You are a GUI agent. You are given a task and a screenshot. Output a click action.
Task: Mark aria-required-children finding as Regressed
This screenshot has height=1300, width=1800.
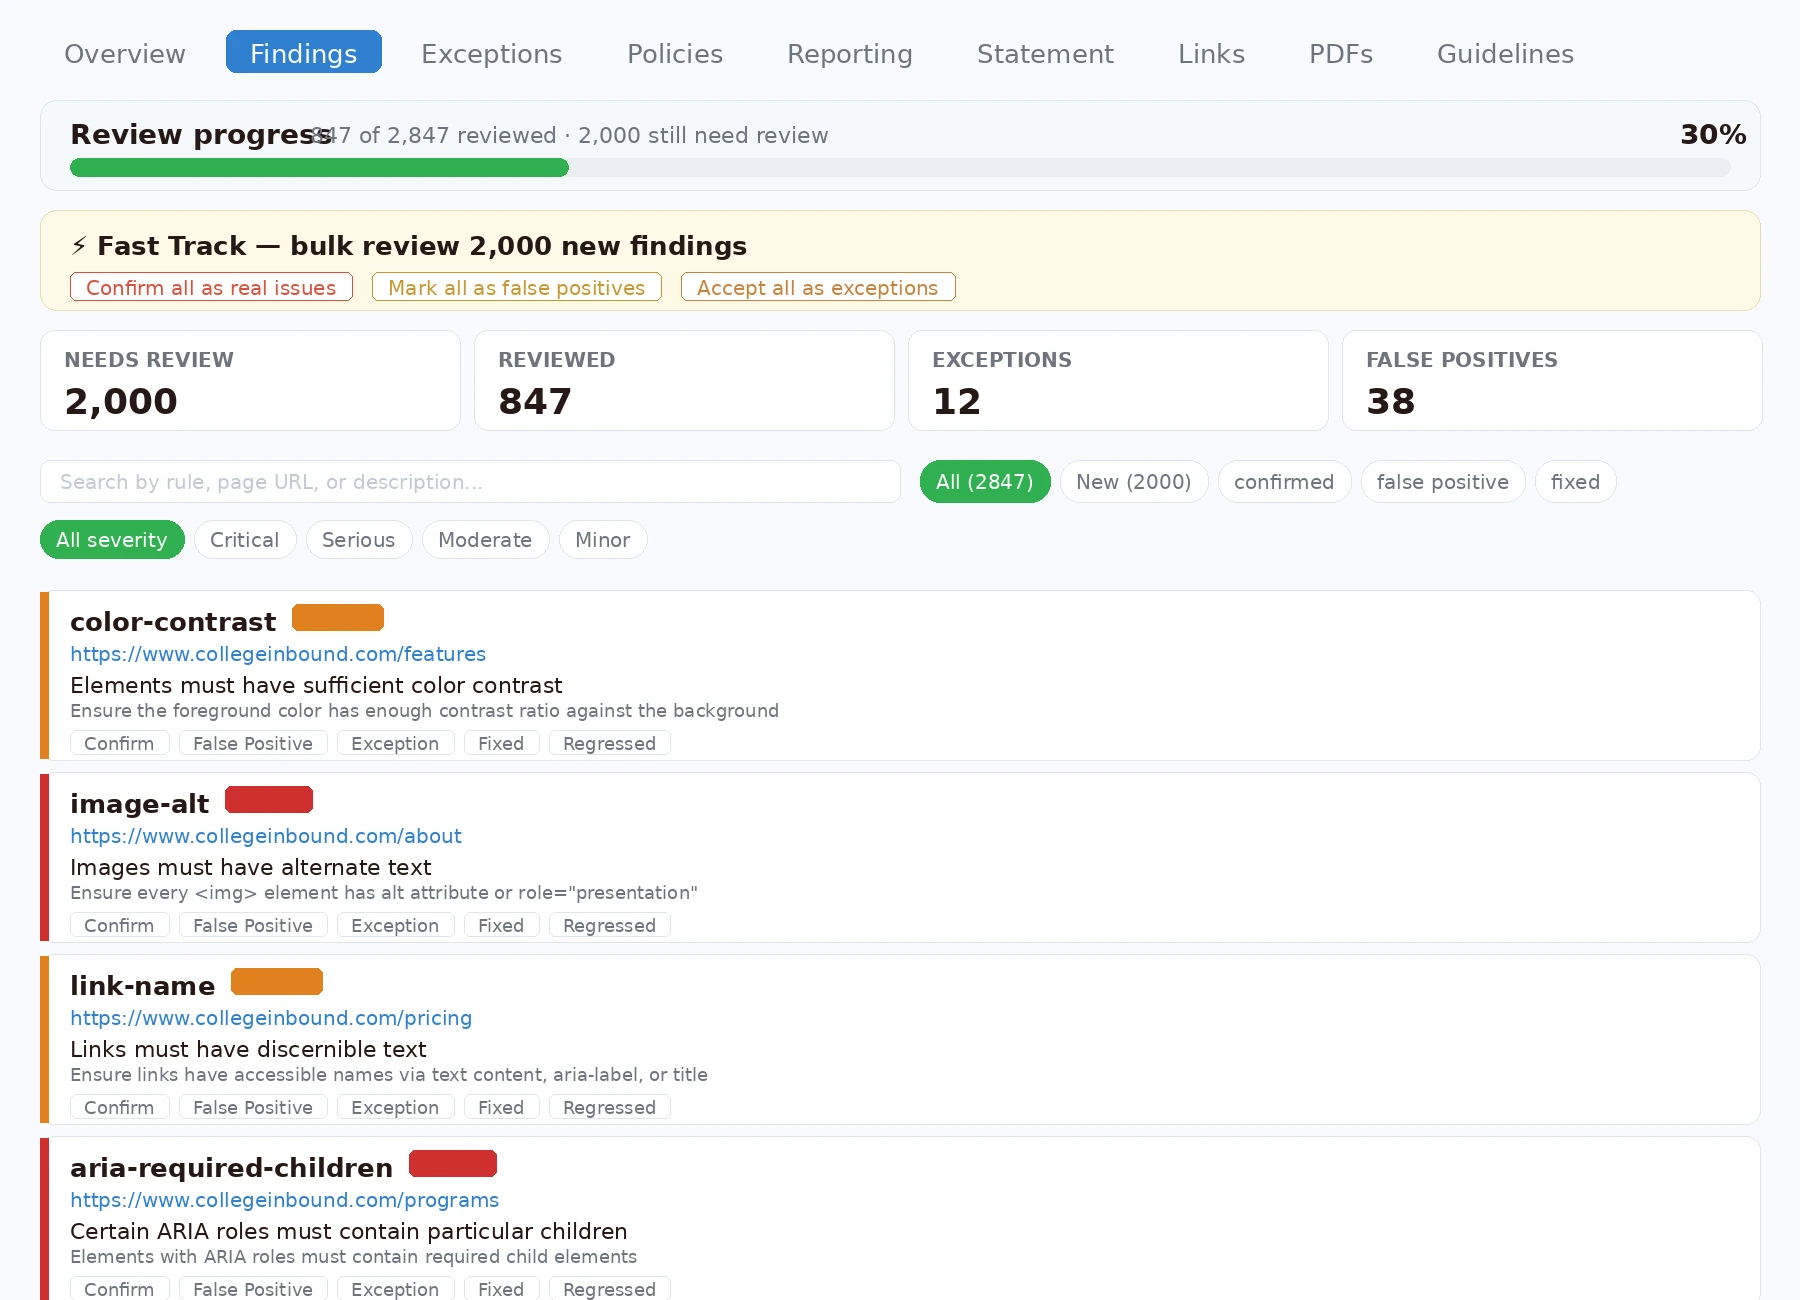[608, 1289]
